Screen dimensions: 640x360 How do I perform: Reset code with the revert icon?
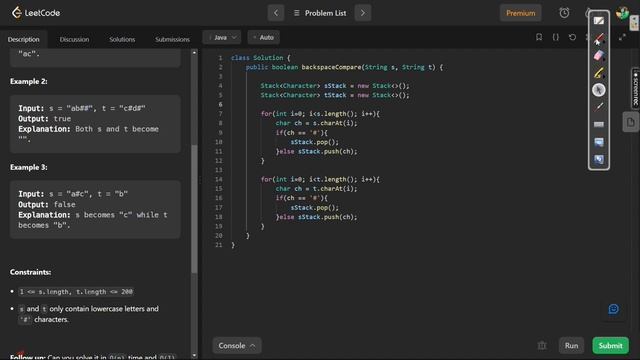572,37
